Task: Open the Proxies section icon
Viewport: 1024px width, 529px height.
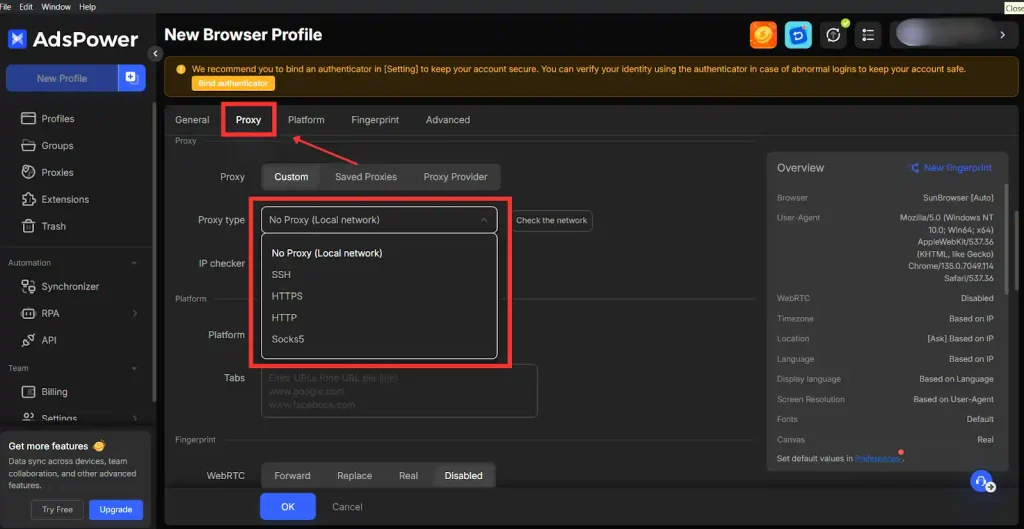Action: click(28, 172)
